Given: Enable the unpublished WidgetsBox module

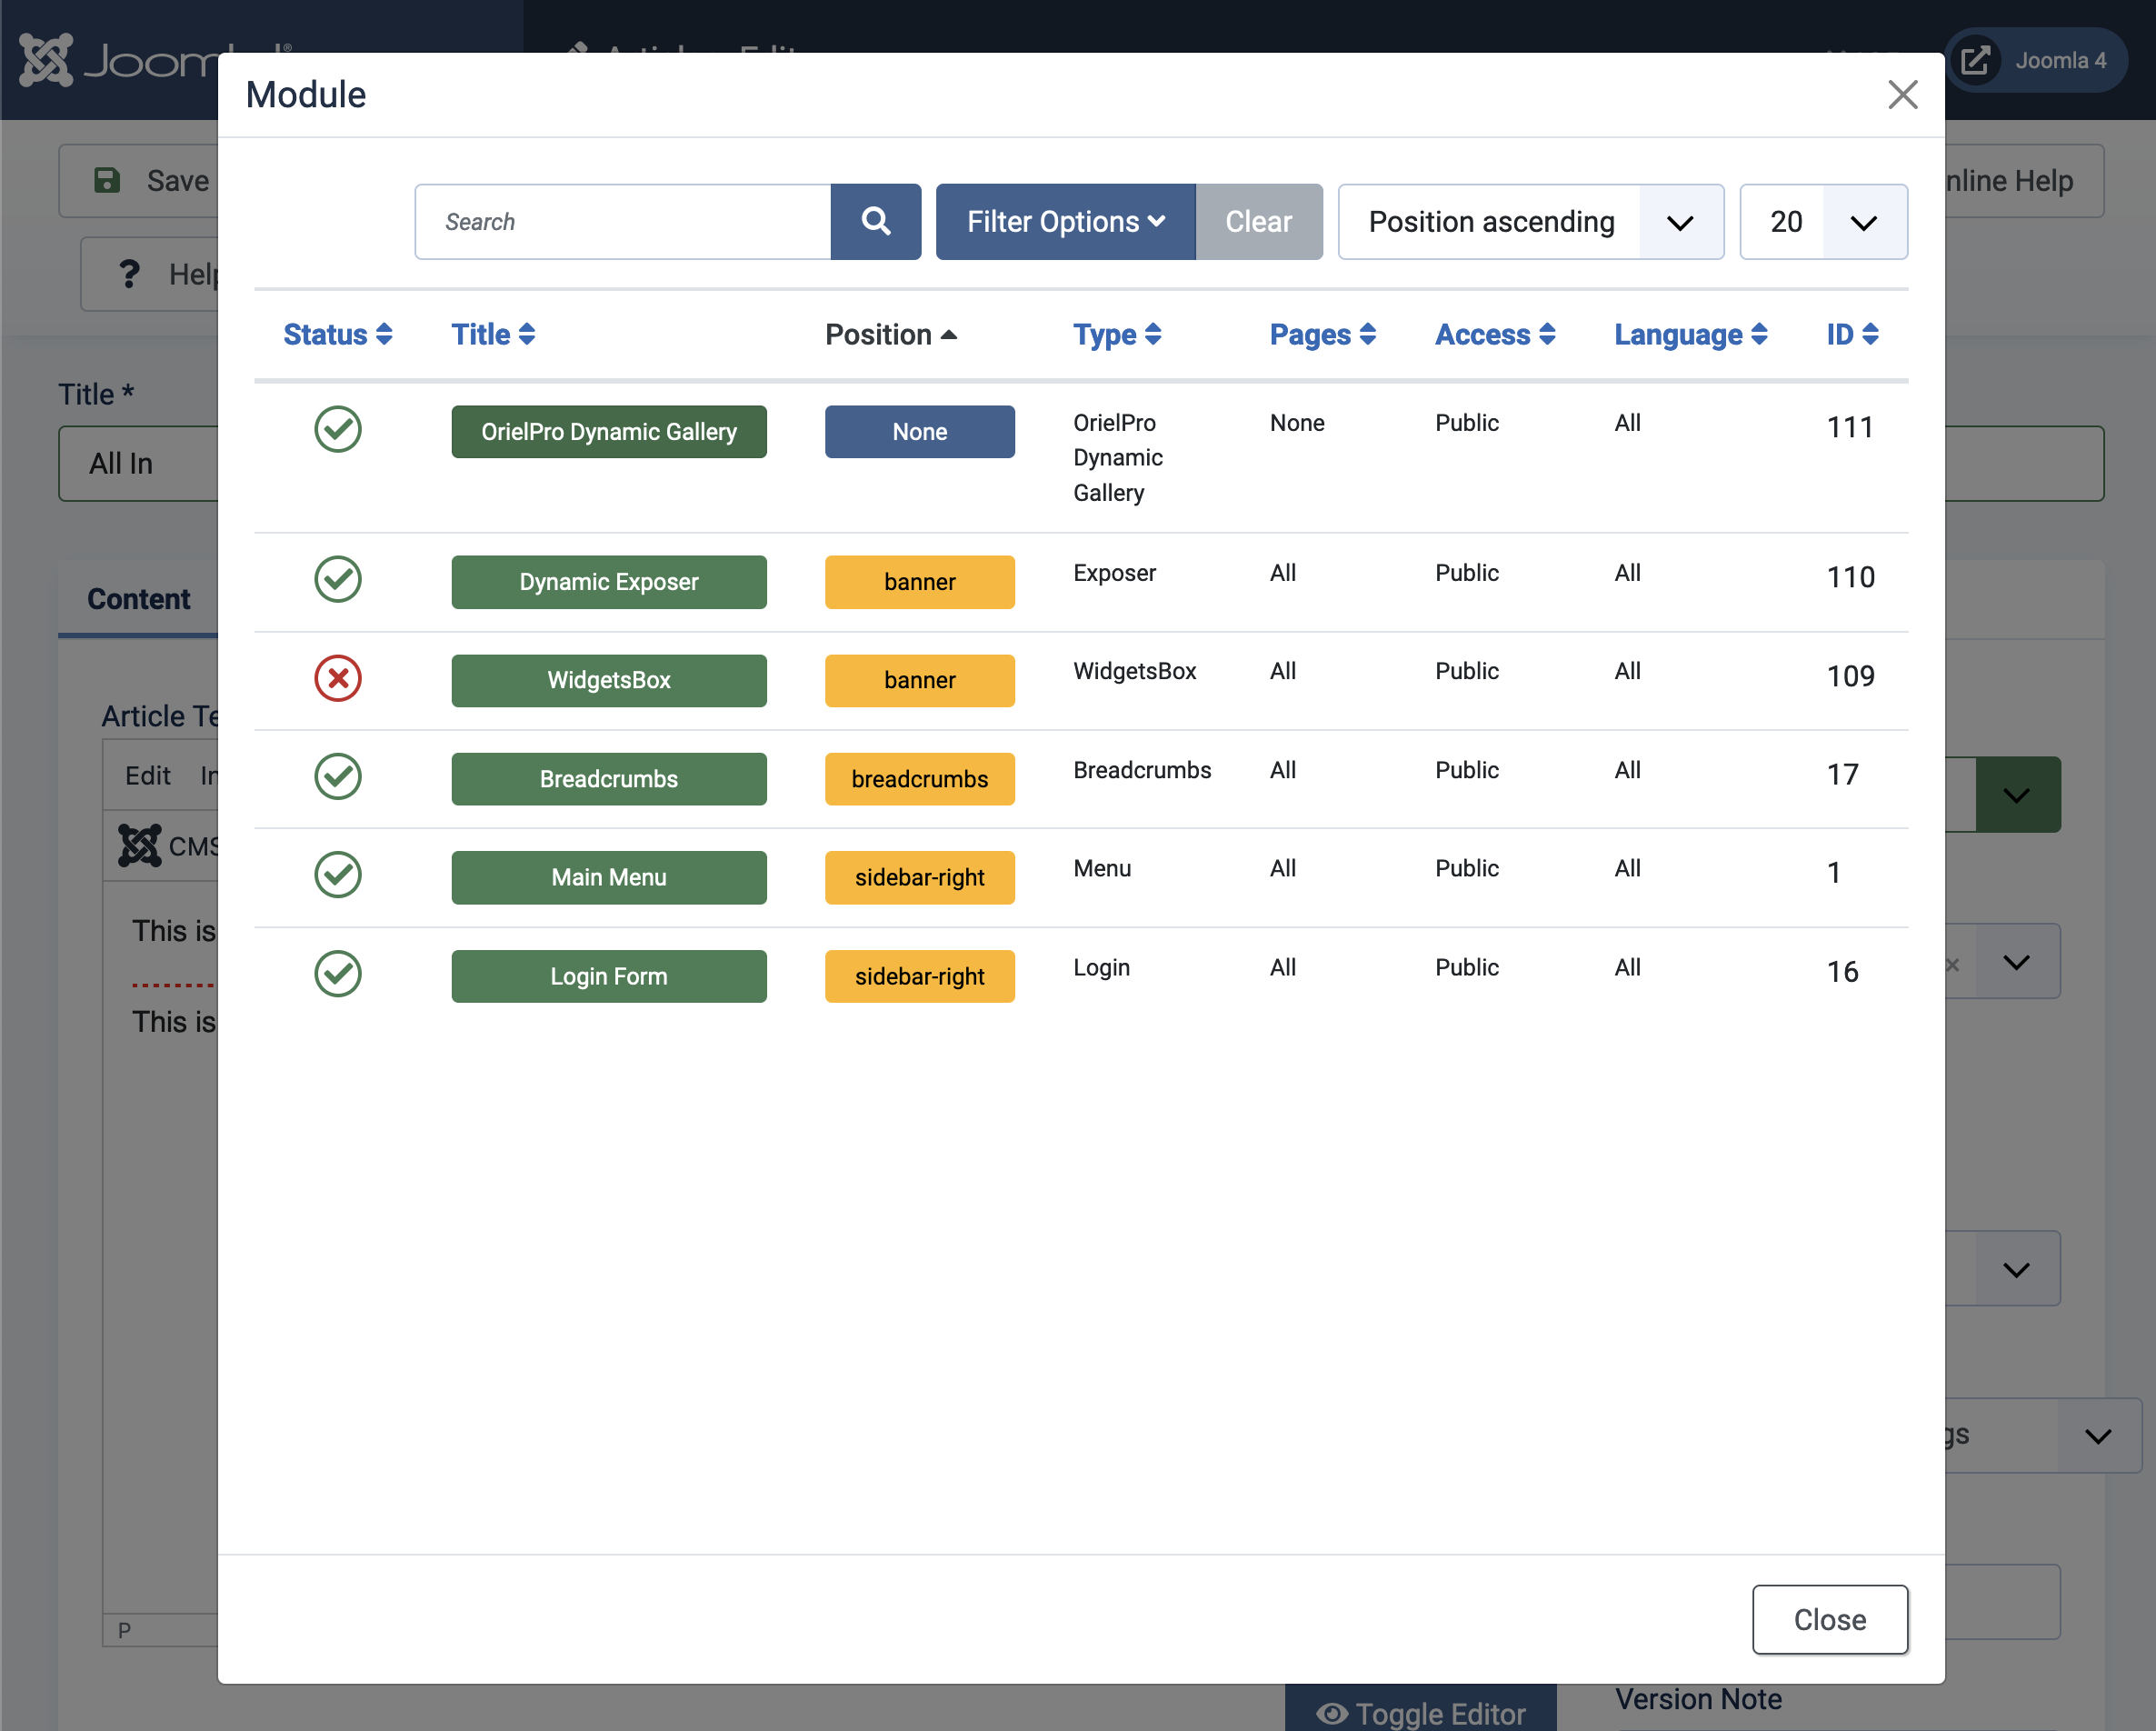Looking at the screenshot, I should [x=338, y=678].
